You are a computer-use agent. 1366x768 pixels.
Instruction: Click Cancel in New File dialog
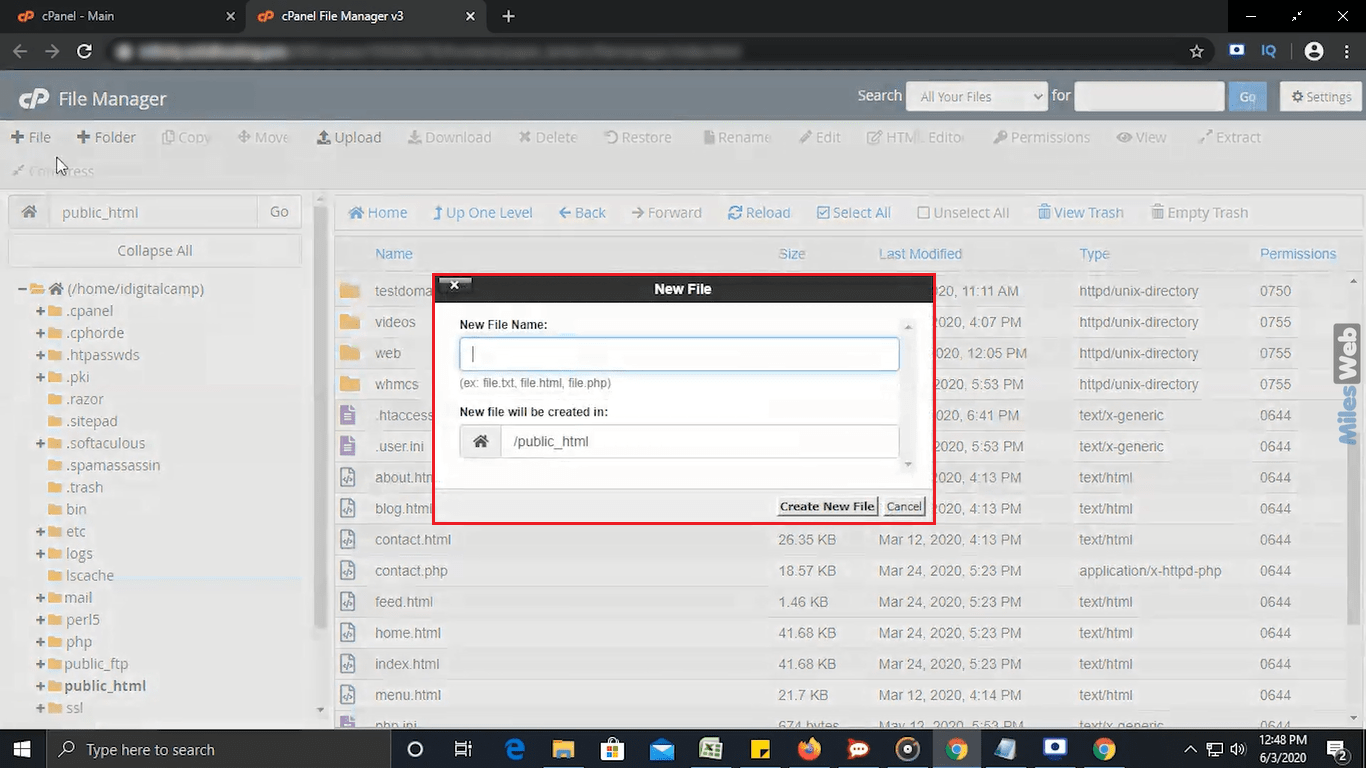click(904, 506)
